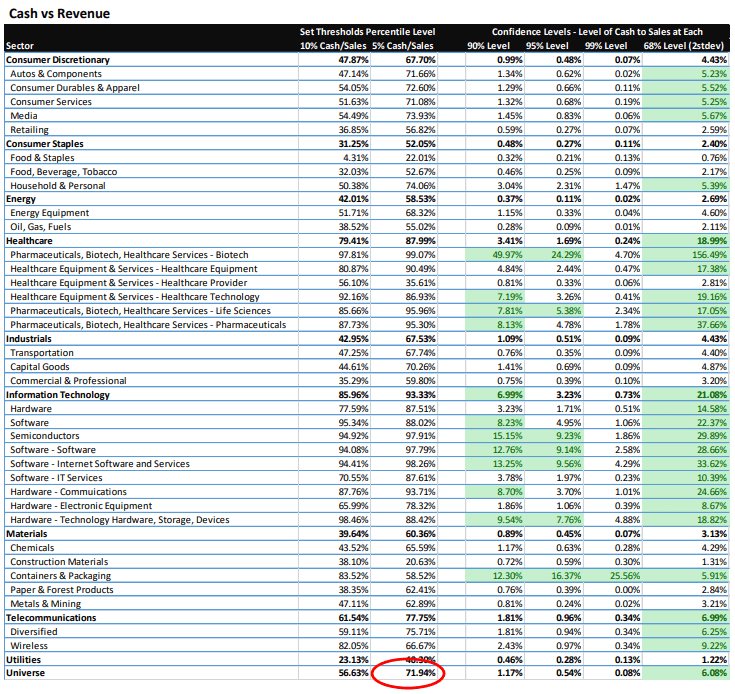Image resolution: width=735 pixels, height=694 pixels.
Task: Click the 'Healthcare Technology' row label
Action: coord(135,297)
